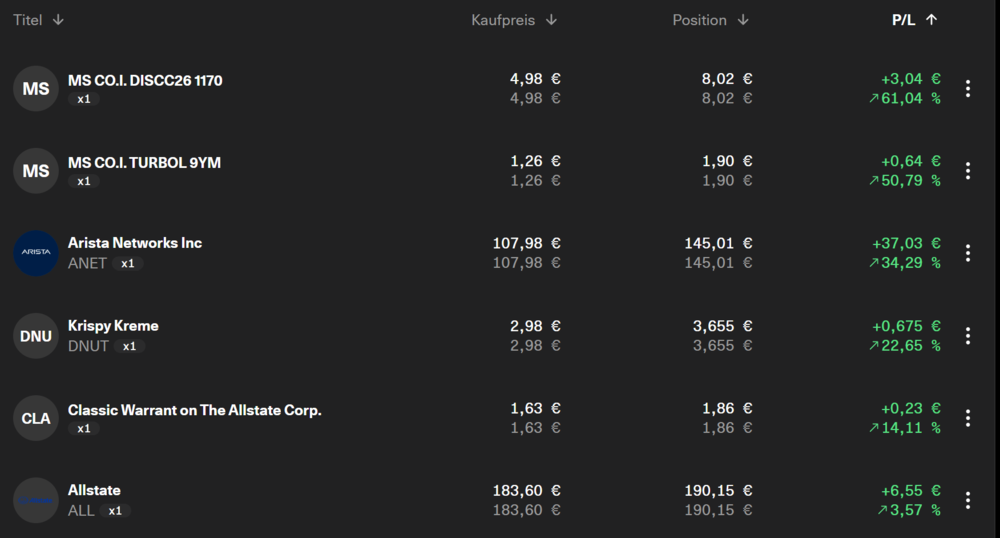Open three-dot menu in Allstate ALL row
The width and height of the screenshot is (1000, 538).
click(x=967, y=500)
